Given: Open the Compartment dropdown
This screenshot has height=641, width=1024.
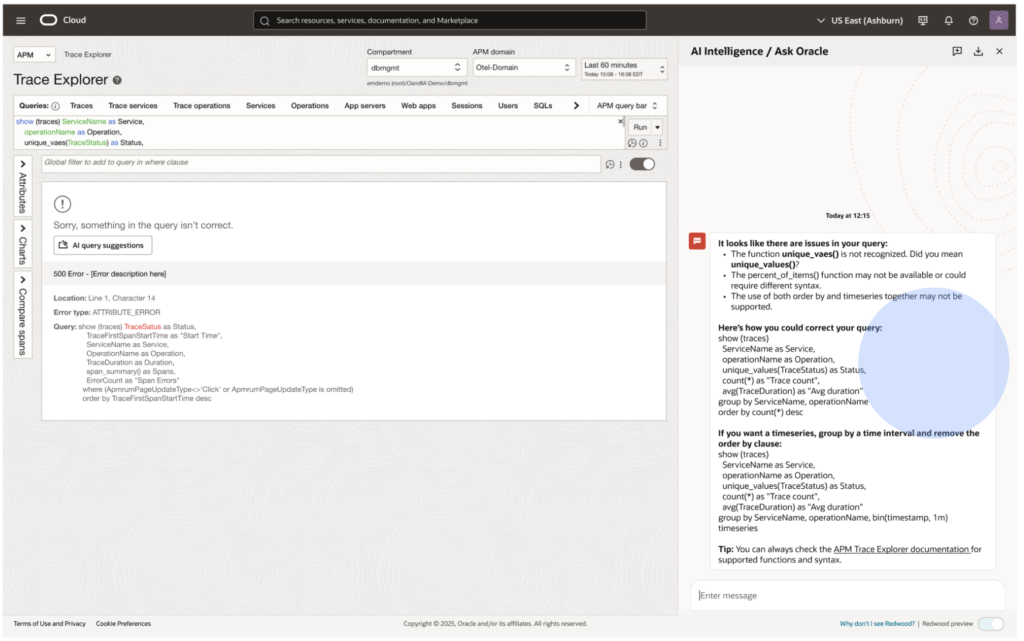Looking at the screenshot, I should point(411,68).
